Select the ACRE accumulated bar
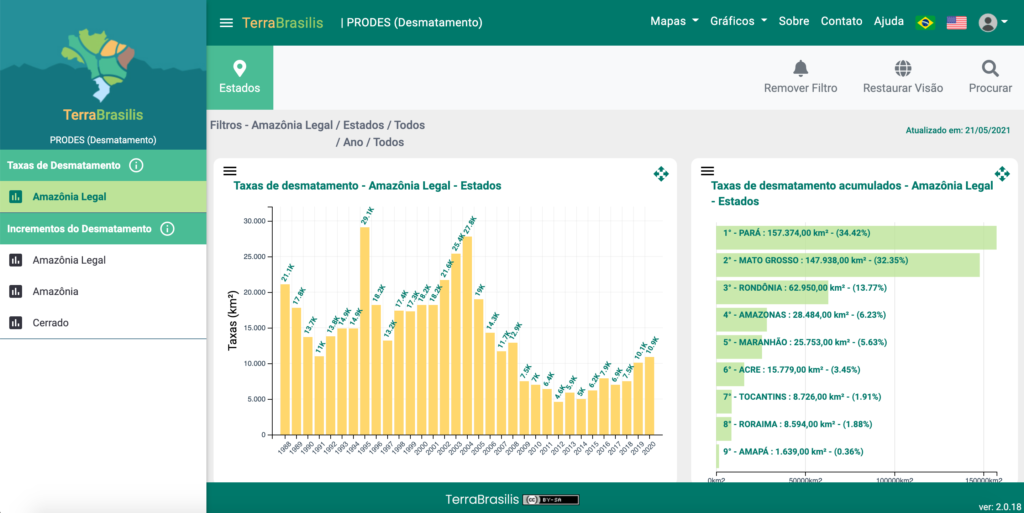1024x513 pixels. 730,375
